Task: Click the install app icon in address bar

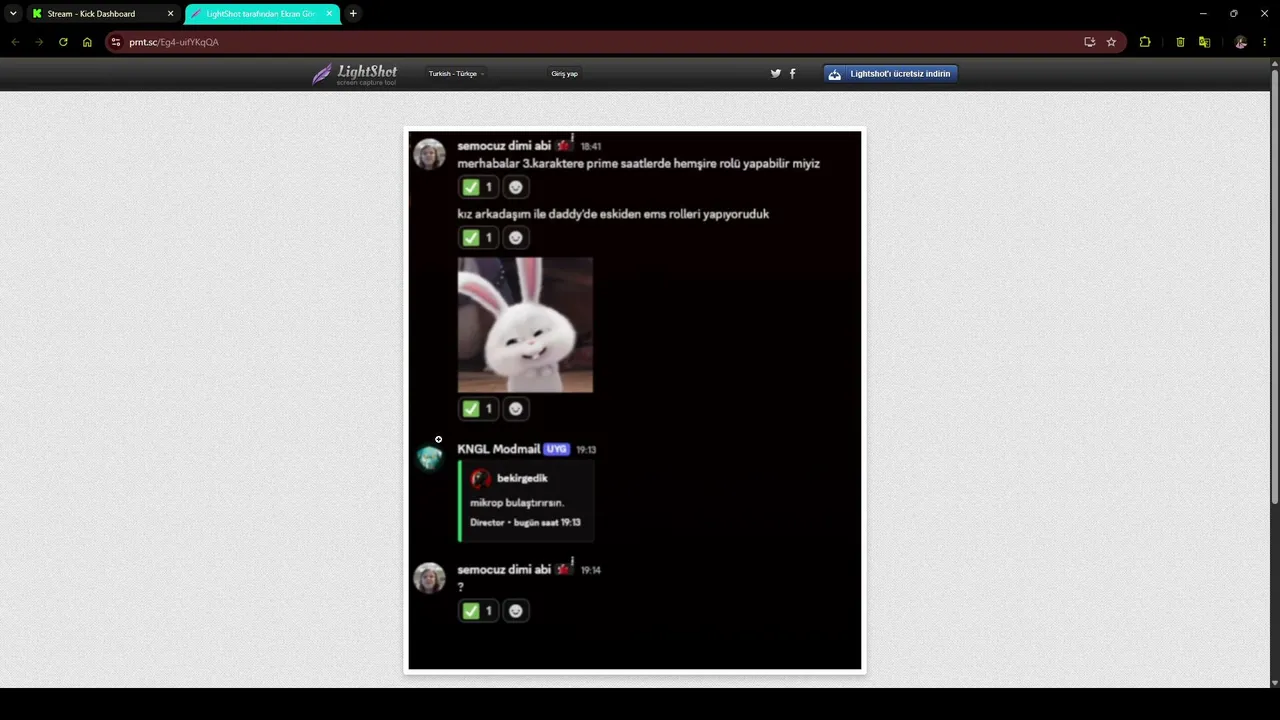Action: click(1089, 42)
